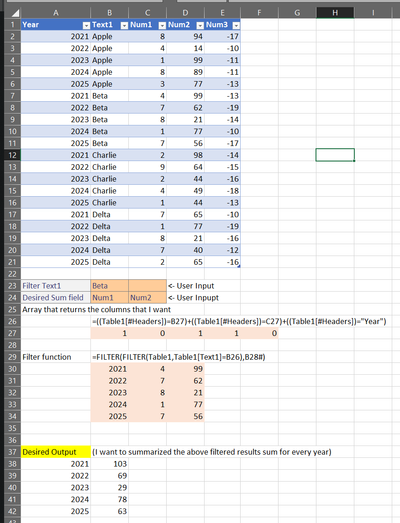Select the Delta cell in row 21
The width and height of the screenshot is (400, 523).
pyautogui.click(x=109, y=262)
